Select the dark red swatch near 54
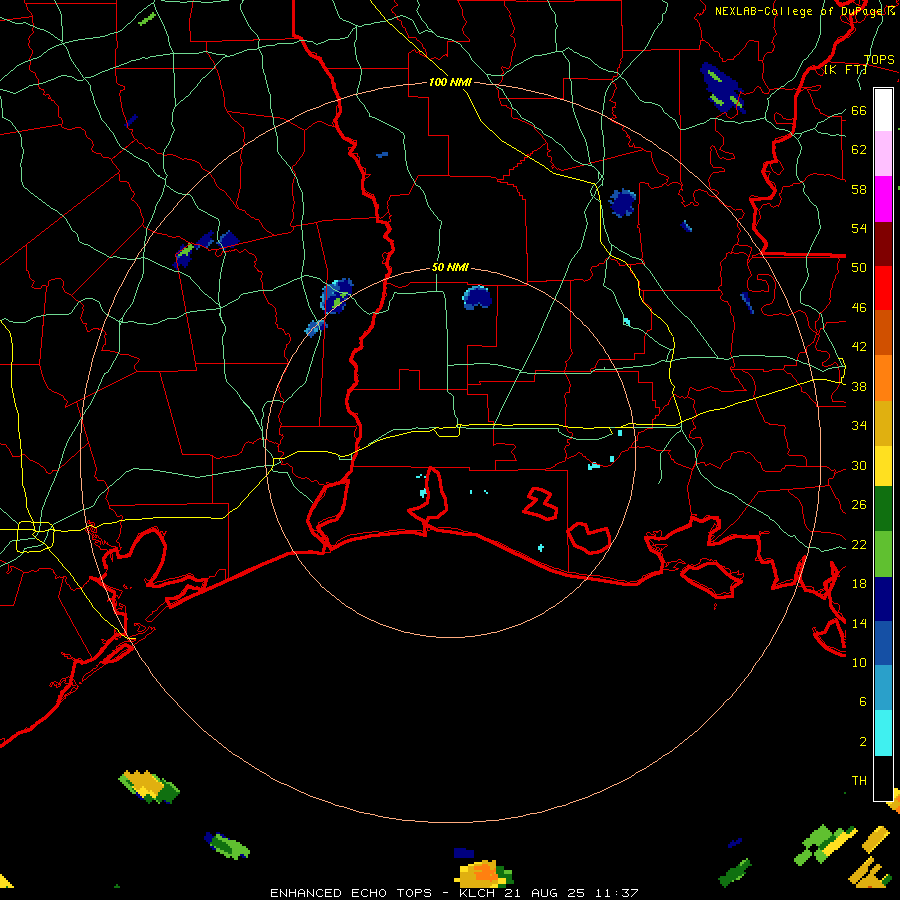This screenshot has width=900, height=900. point(883,244)
